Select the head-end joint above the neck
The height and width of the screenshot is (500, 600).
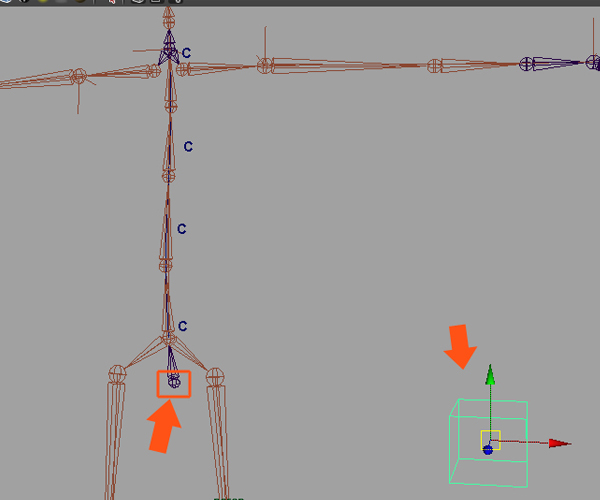[x=169, y=21]
